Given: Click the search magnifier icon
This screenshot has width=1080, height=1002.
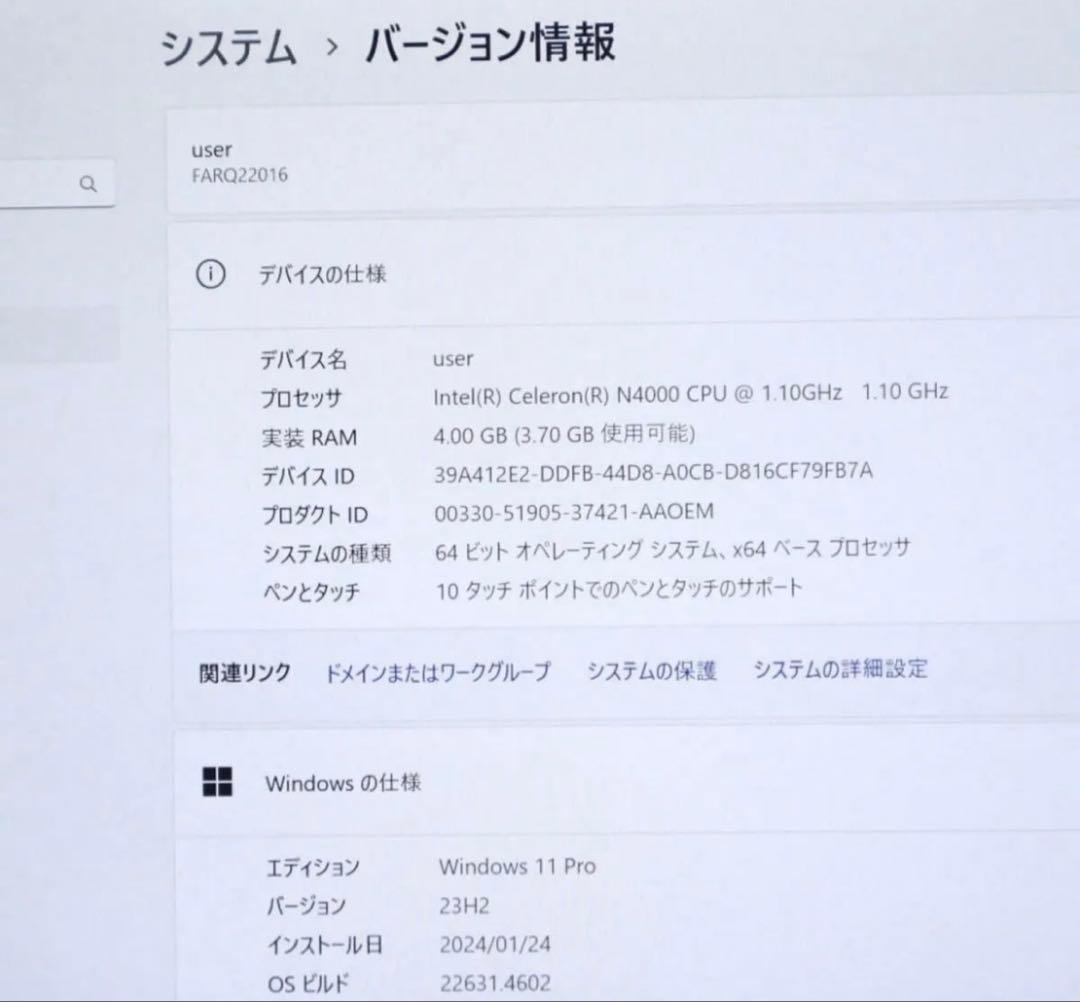Looking at the screenshot, I should (88, 184).
